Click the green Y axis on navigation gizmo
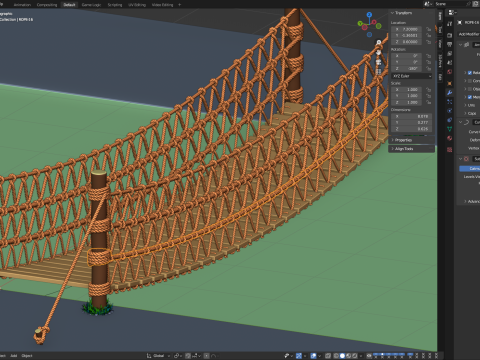 [360, 23]
